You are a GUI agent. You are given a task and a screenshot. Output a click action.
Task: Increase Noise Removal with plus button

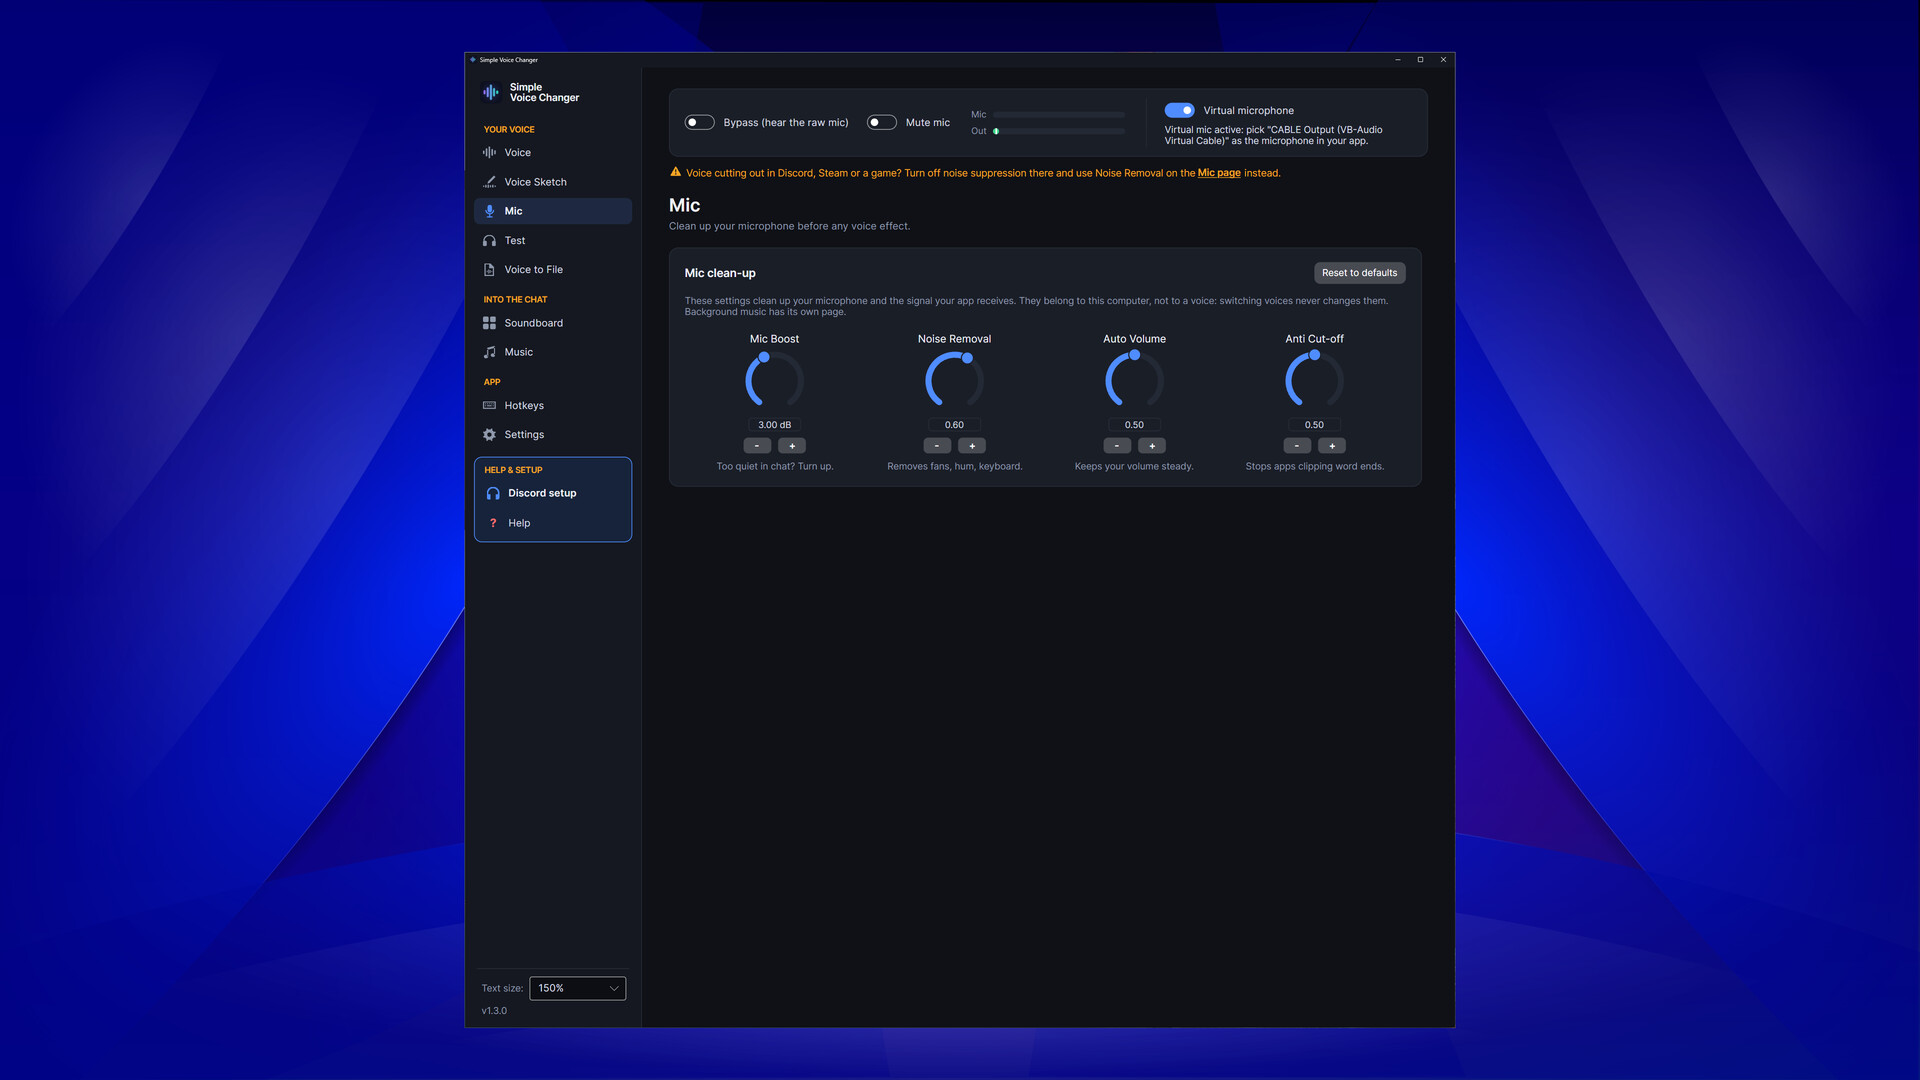pyautogui.click(x=972, y=446)
